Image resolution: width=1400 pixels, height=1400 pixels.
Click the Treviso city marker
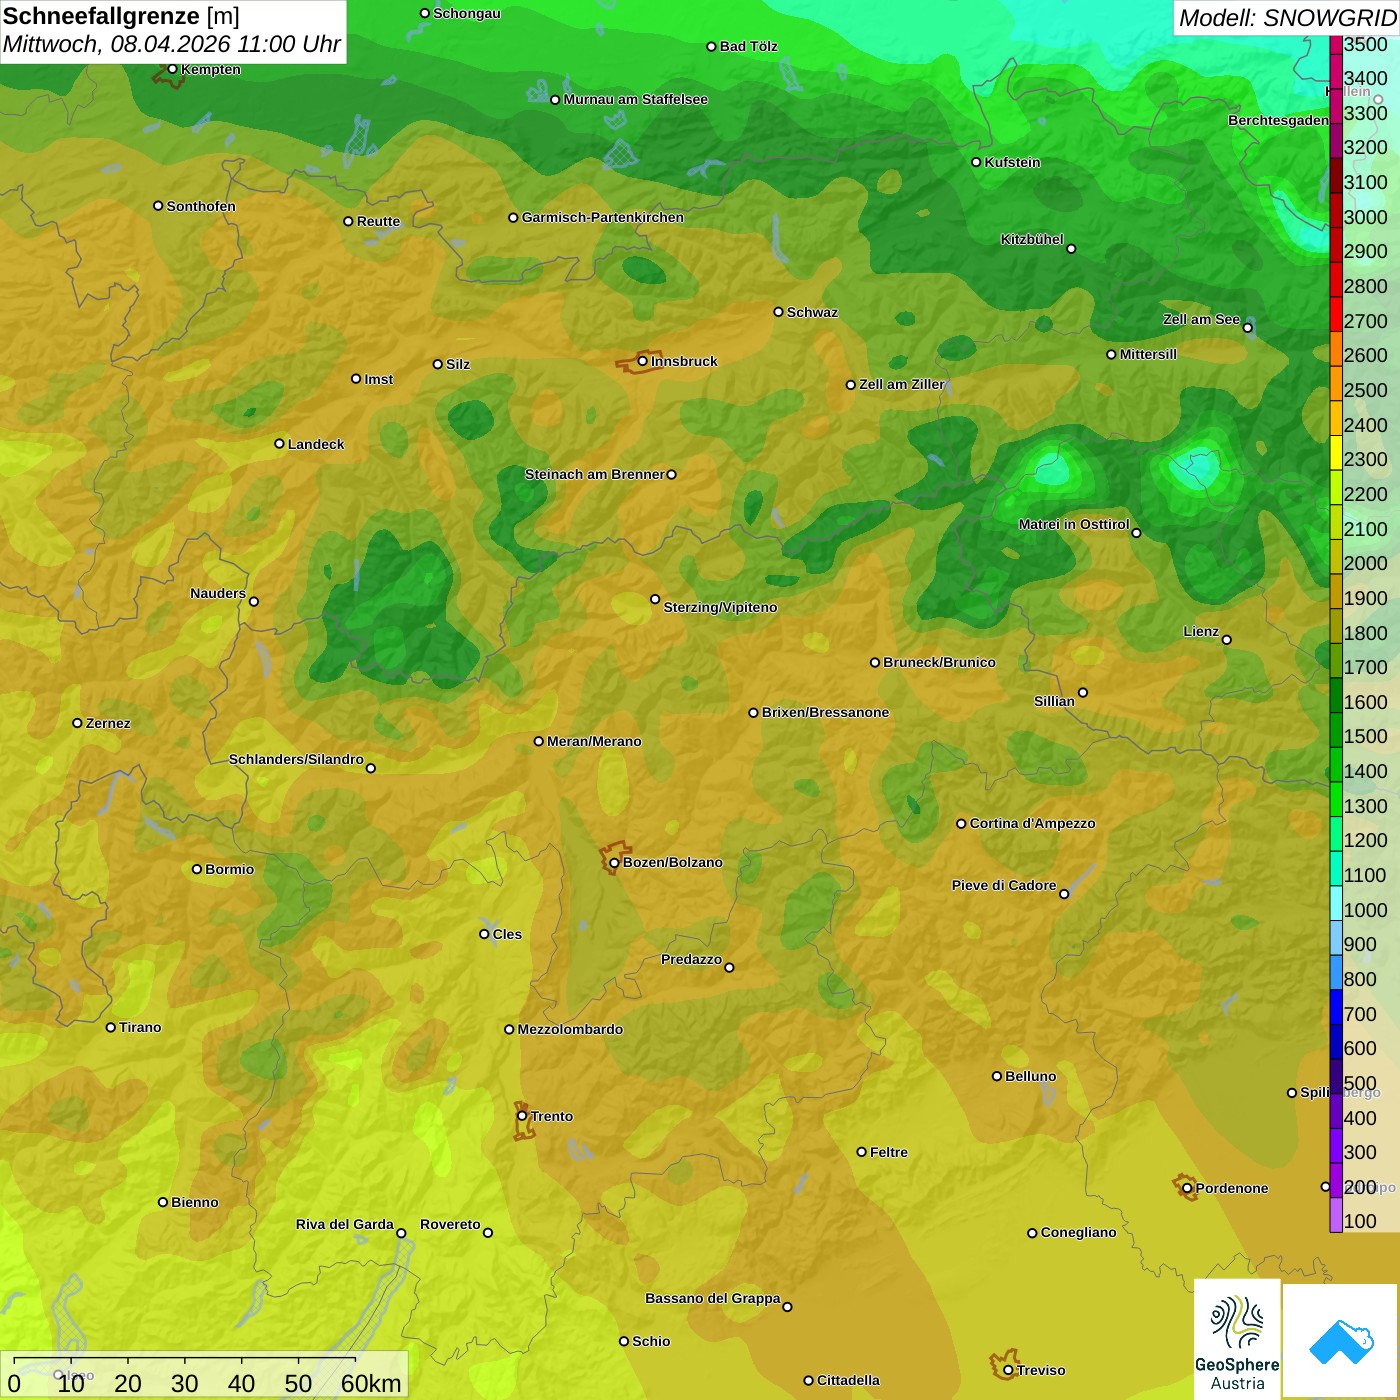[1008, 1370]
